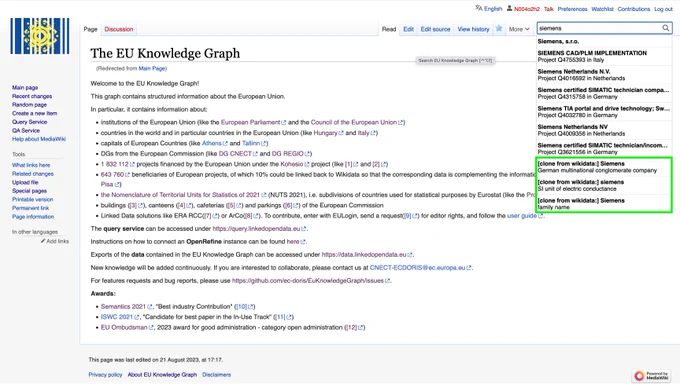The width and height of the screenshot is (680, 384).
Task: Open QA Service sidebar link
Action: point(26,130)
